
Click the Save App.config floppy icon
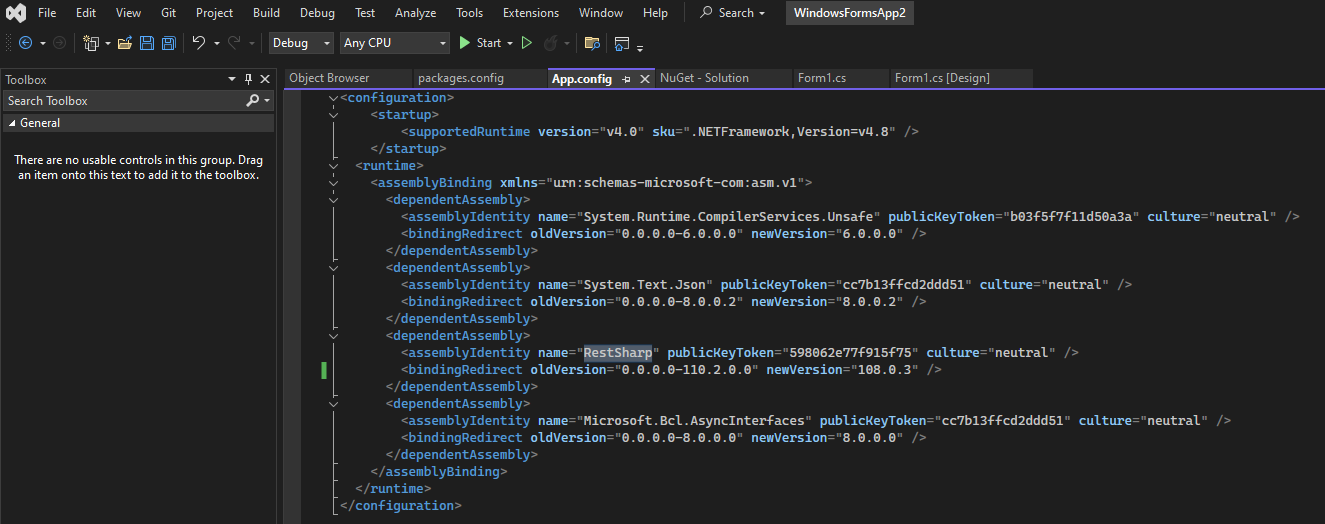coord(147,43)
